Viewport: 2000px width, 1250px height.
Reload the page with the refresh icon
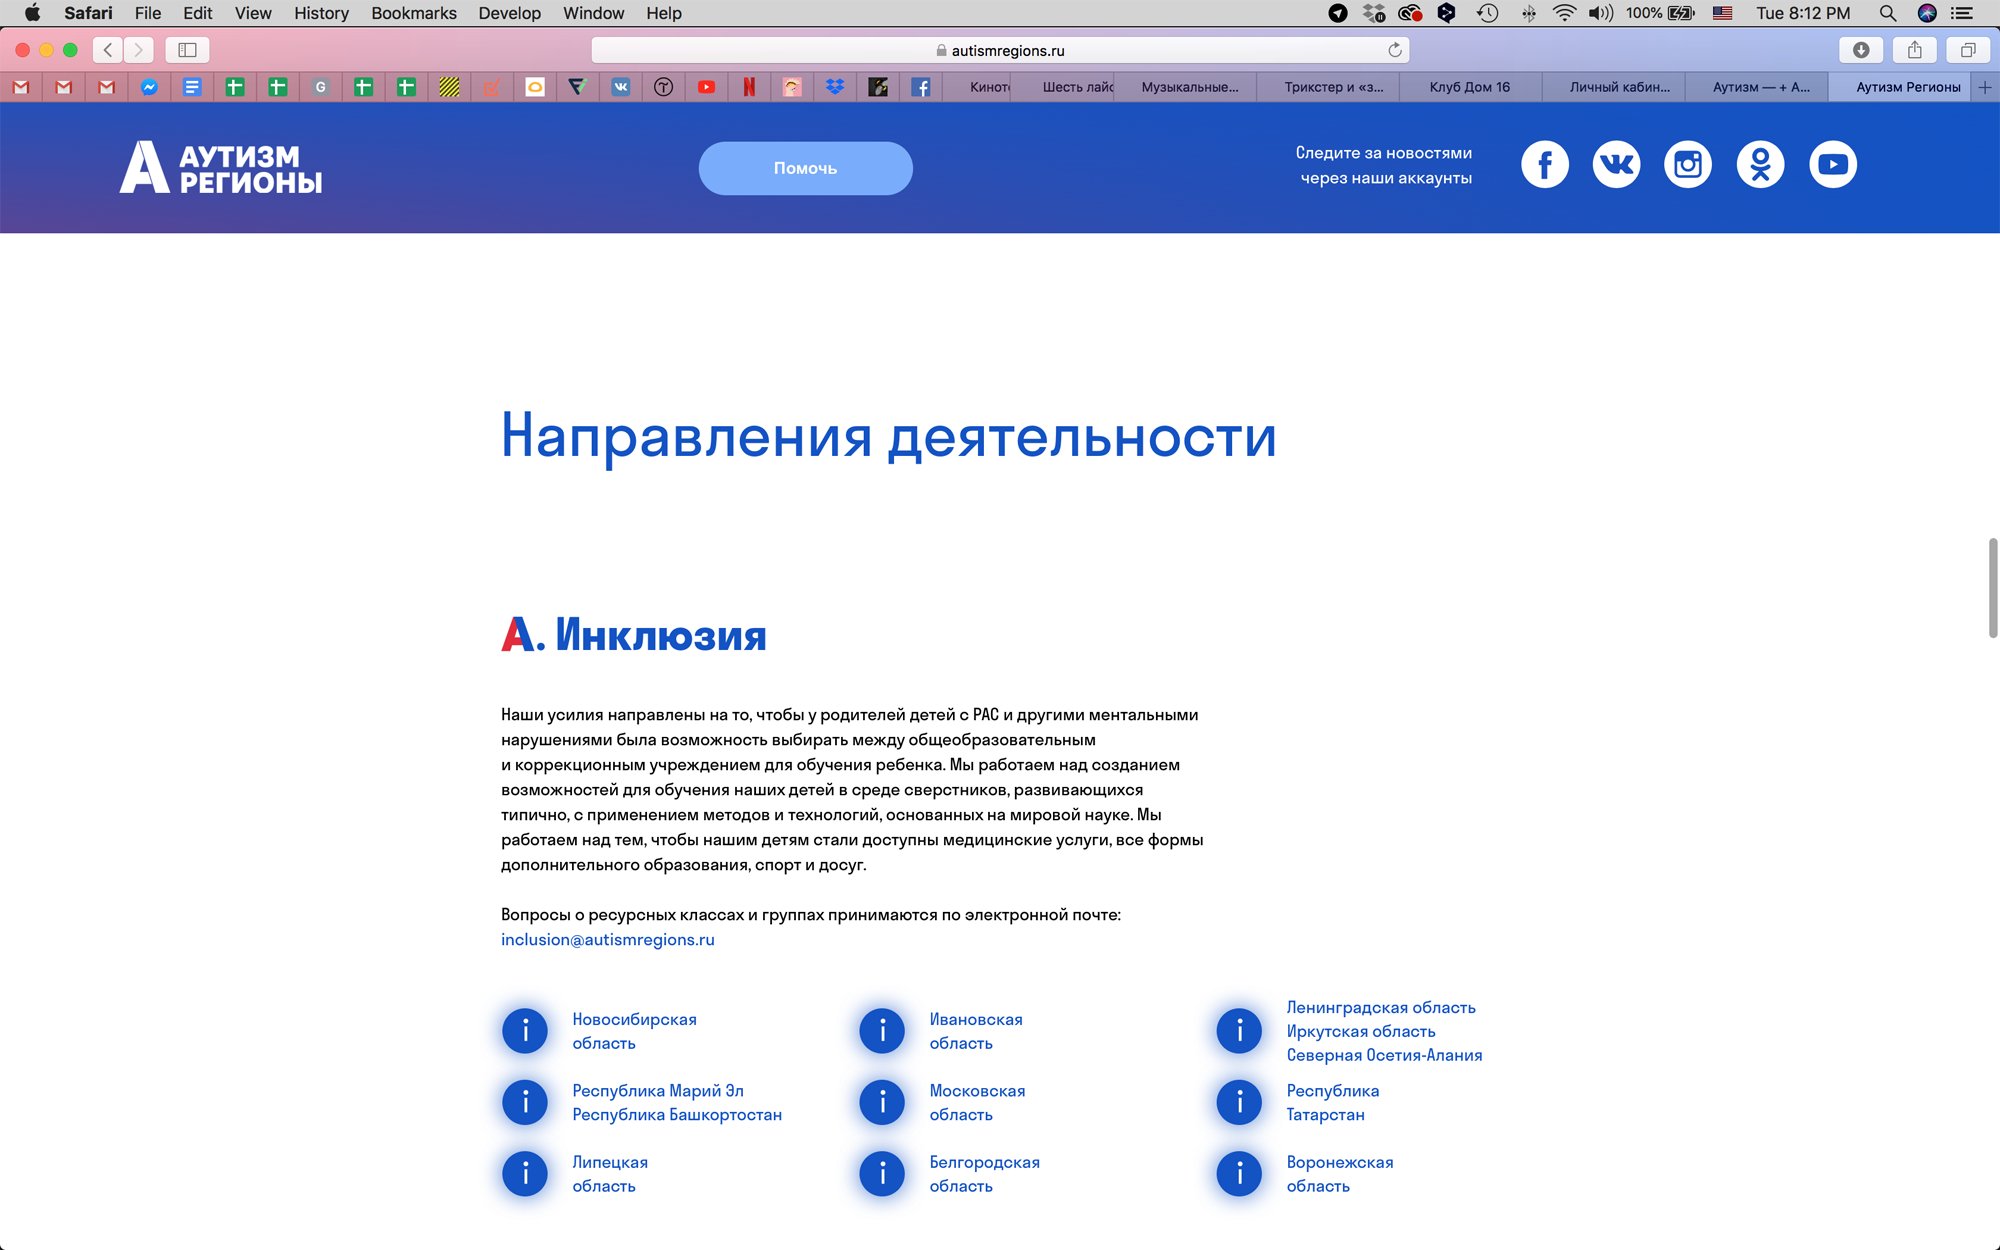coord(1394,50)
